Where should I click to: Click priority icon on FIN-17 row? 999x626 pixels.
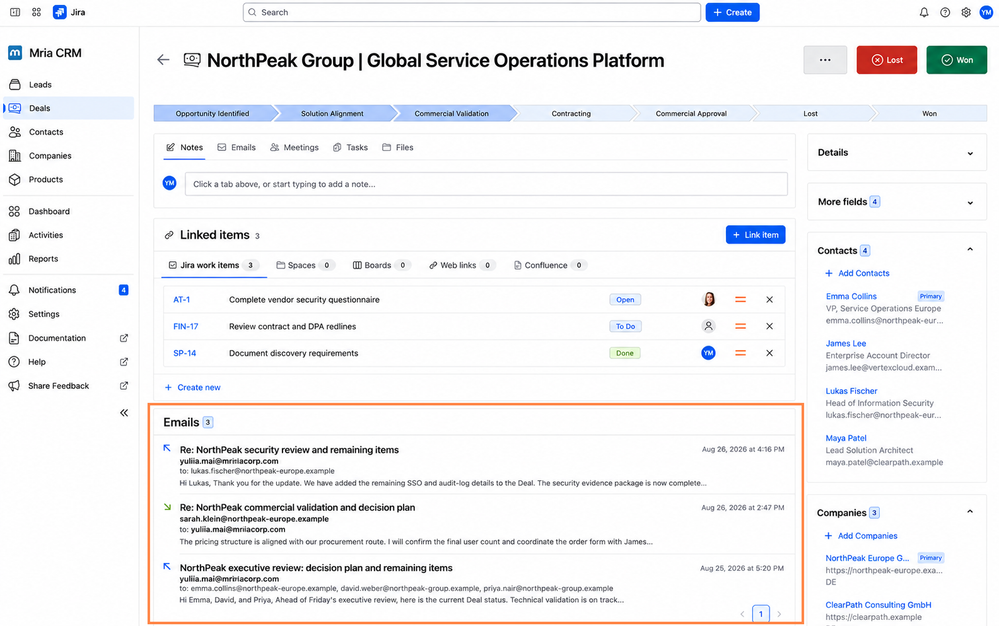[740, 326]
